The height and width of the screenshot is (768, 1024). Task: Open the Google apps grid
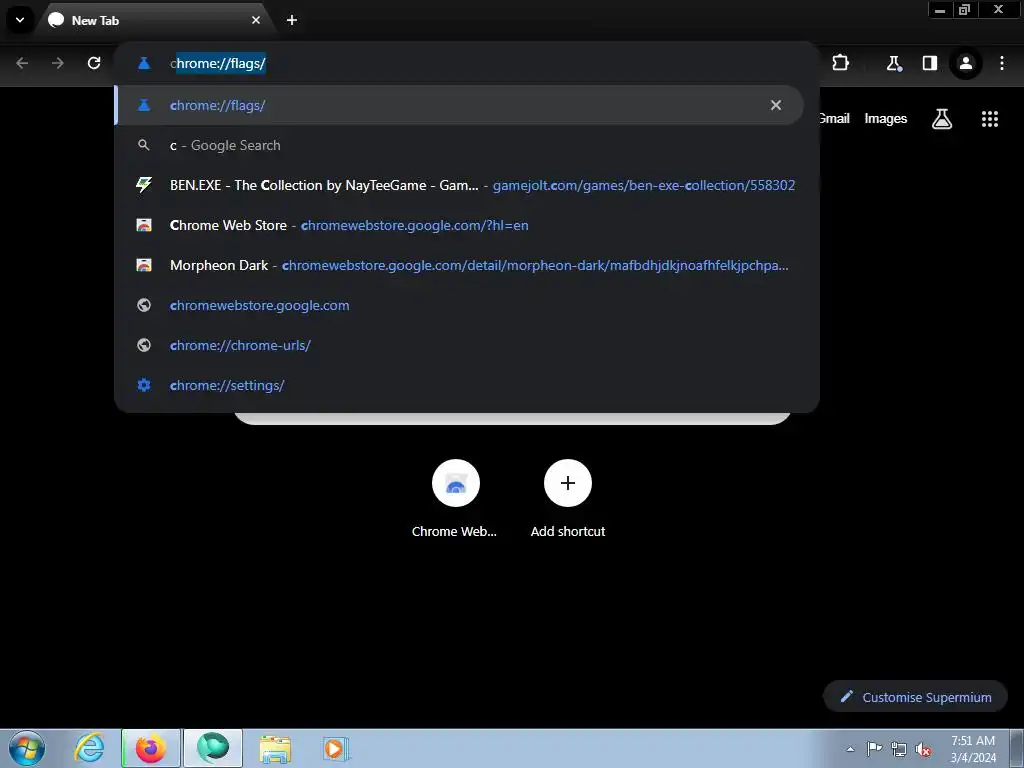tap(989, 118)
